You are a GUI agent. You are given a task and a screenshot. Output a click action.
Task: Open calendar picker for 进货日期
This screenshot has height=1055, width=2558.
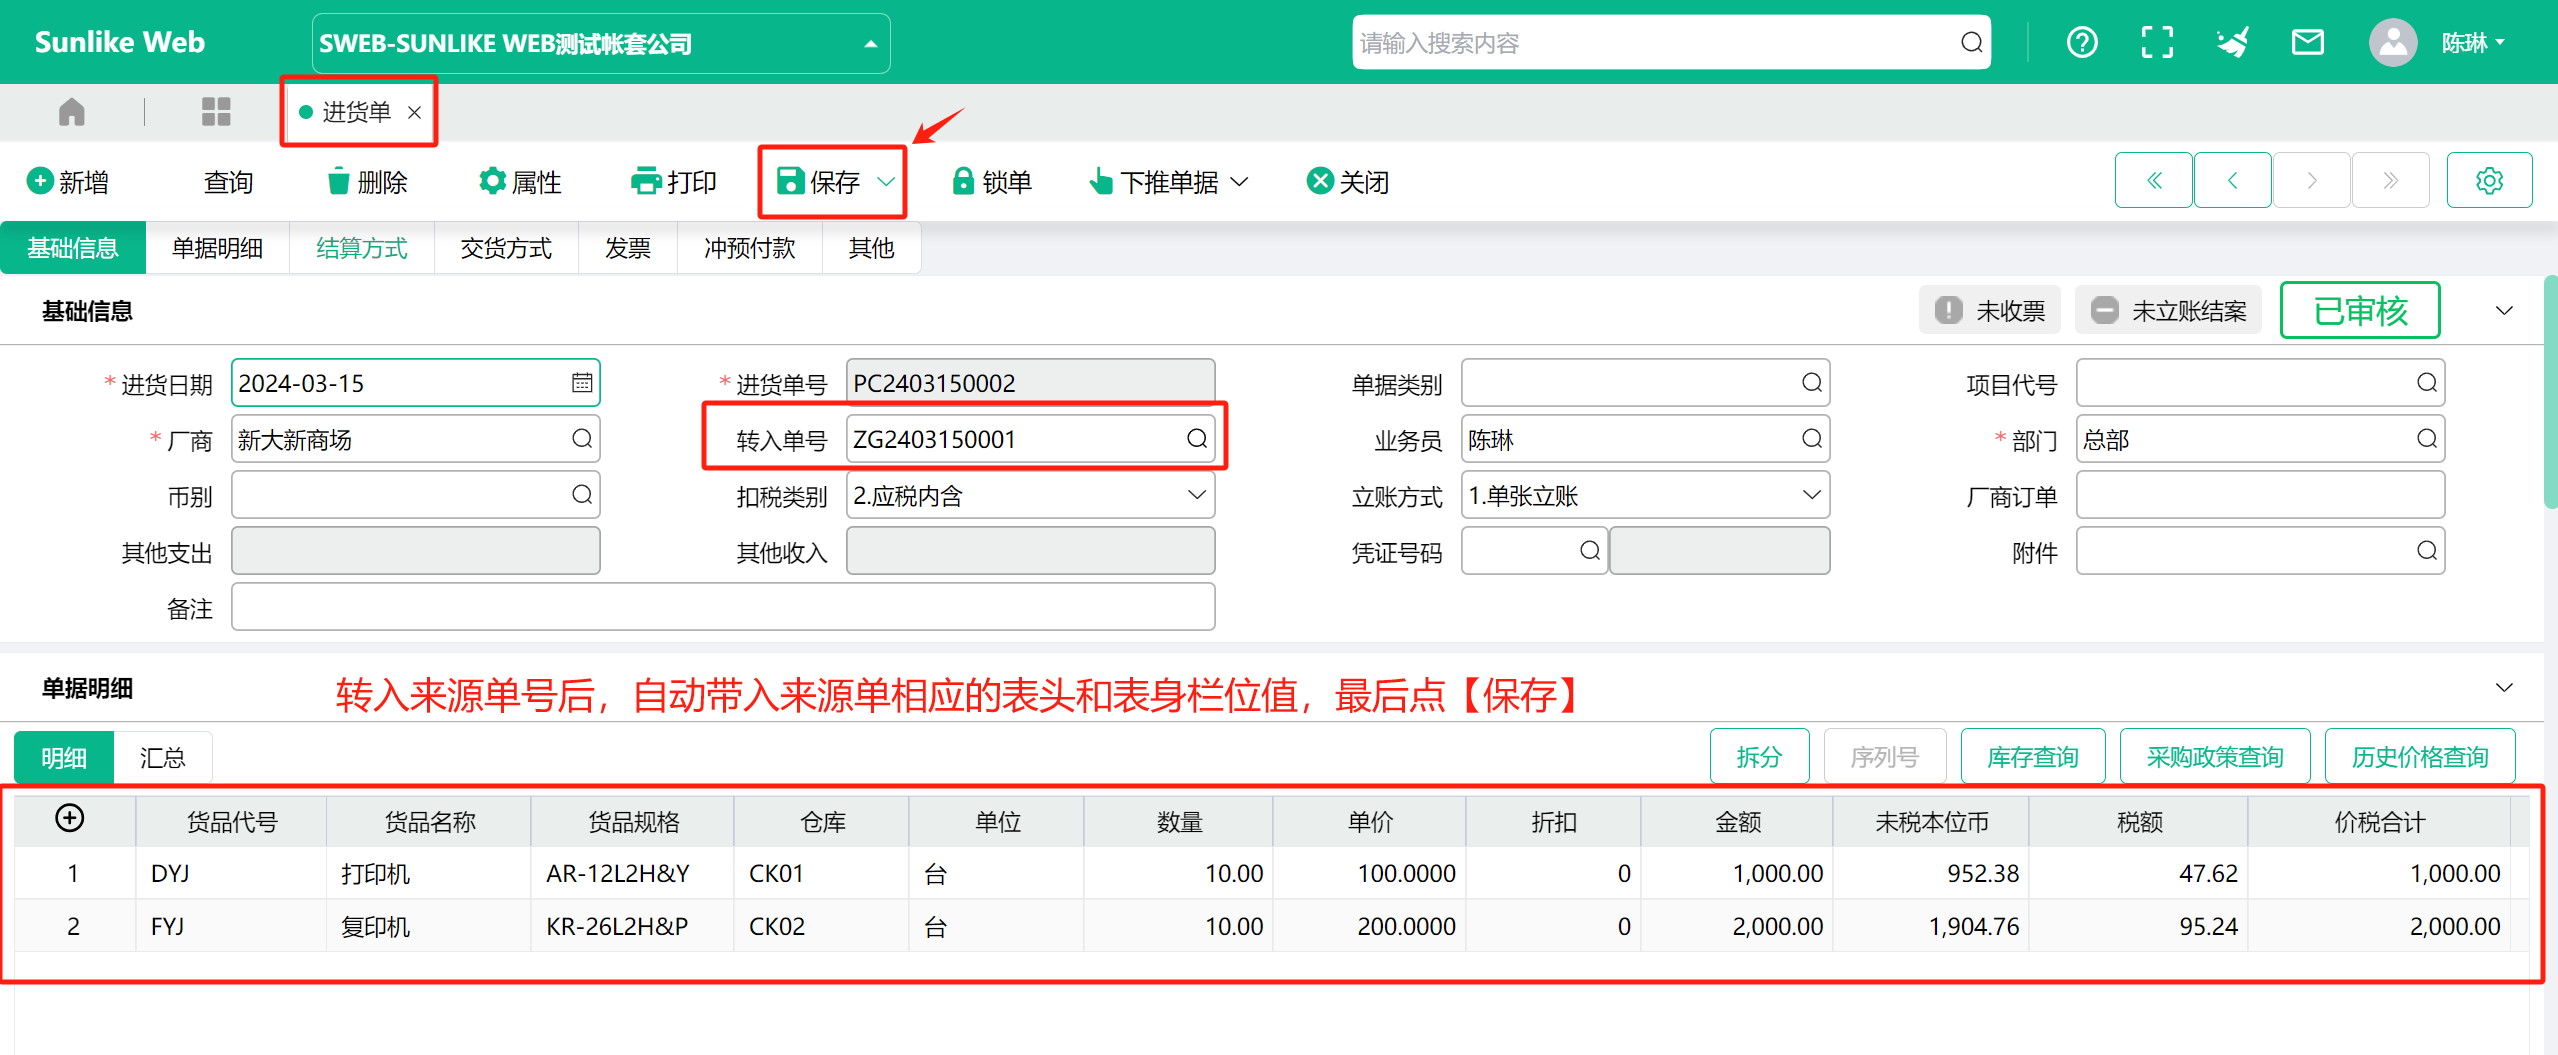tap(582, 383)
